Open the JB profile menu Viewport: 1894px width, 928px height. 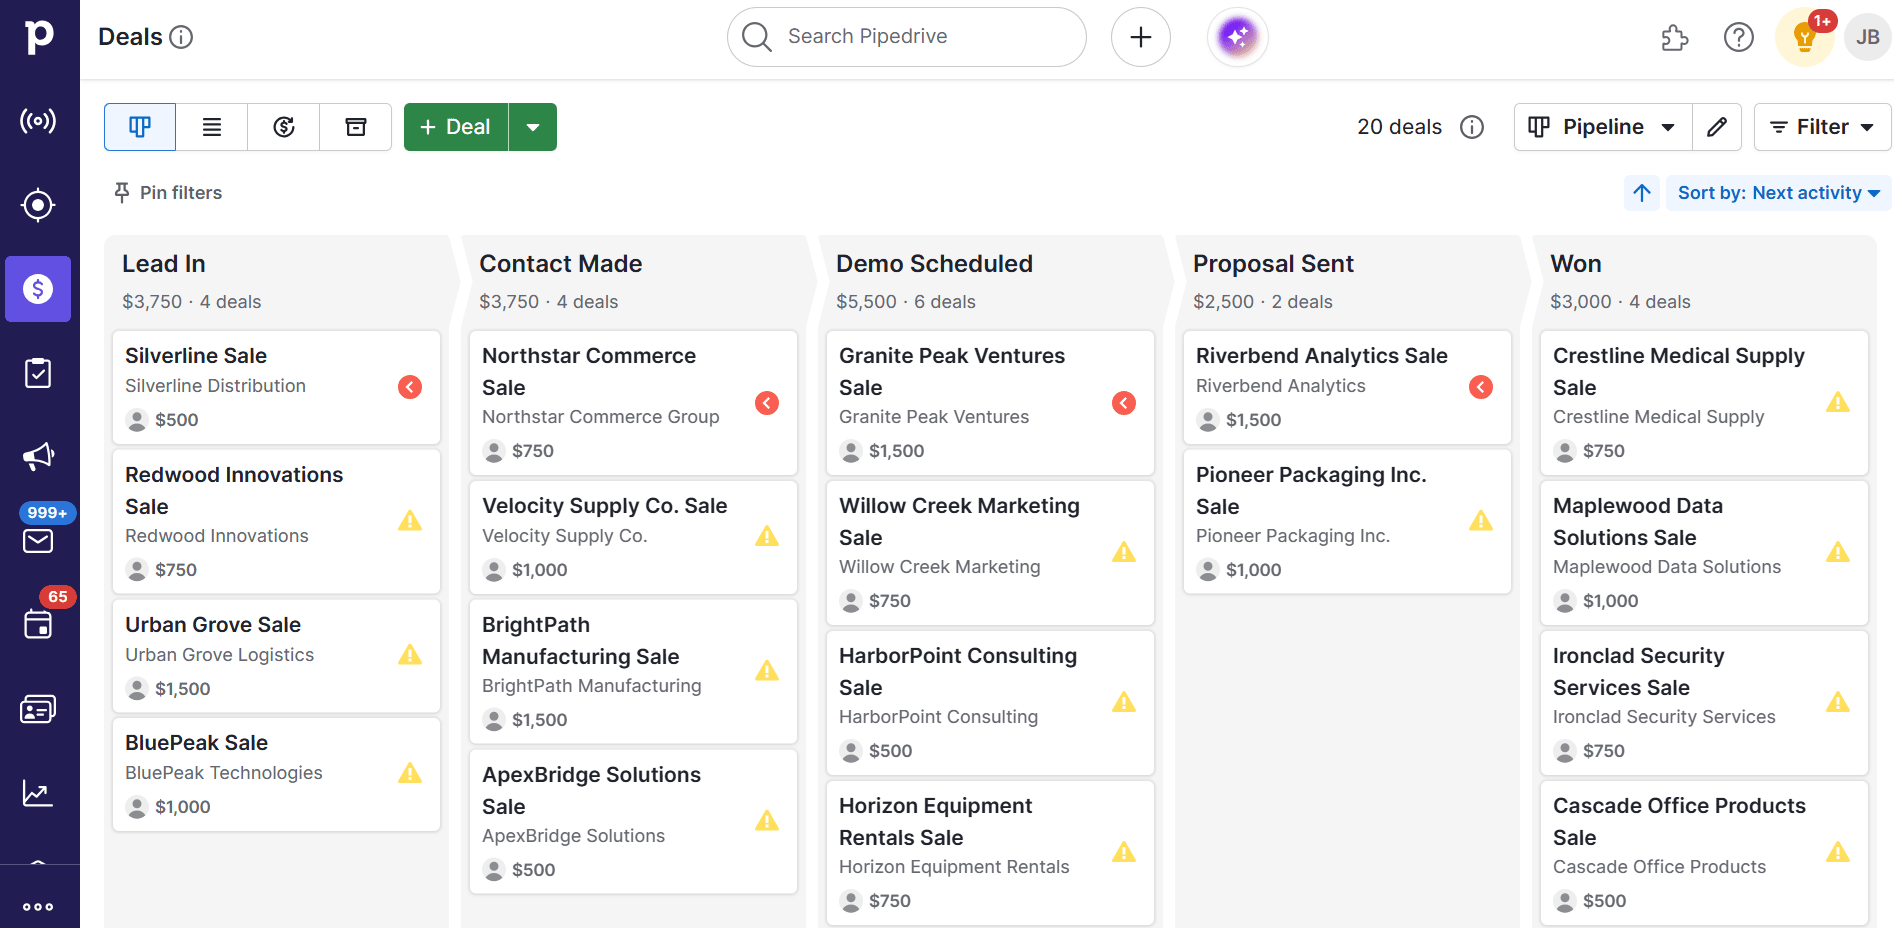point(1866,36)
